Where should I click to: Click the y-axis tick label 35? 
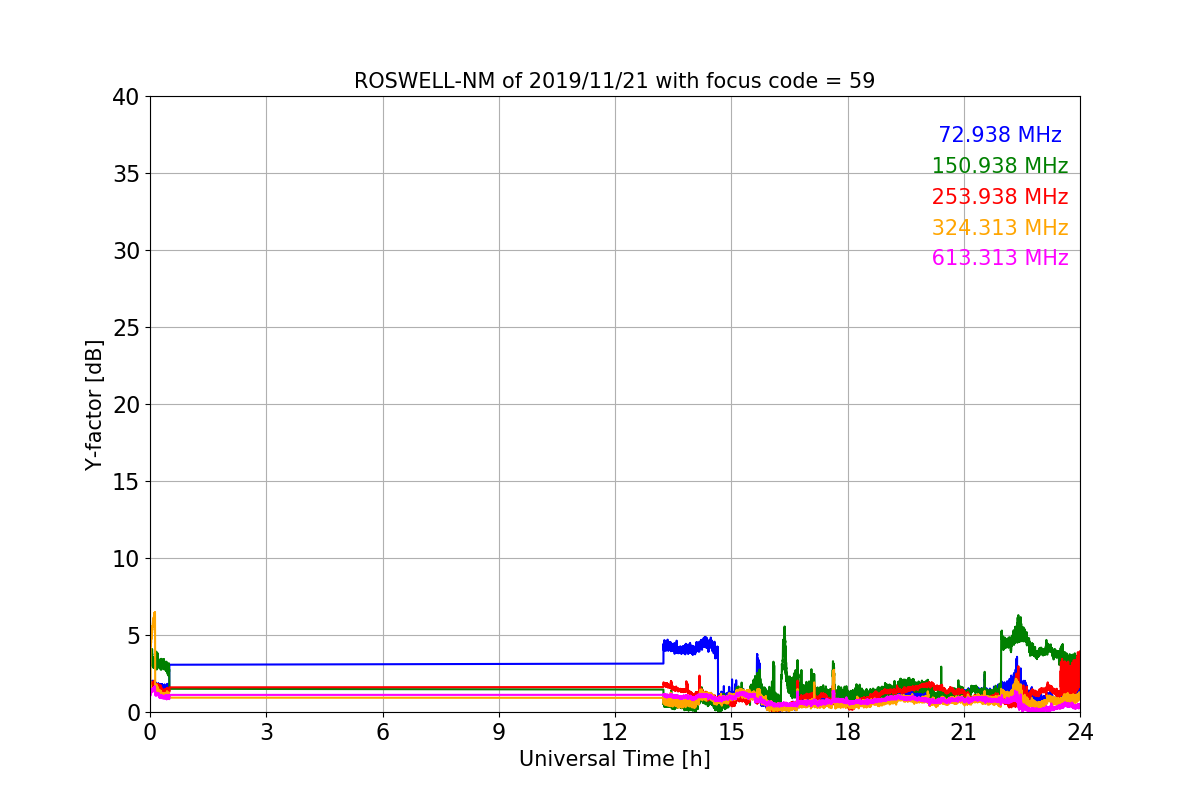coord(126,174)
